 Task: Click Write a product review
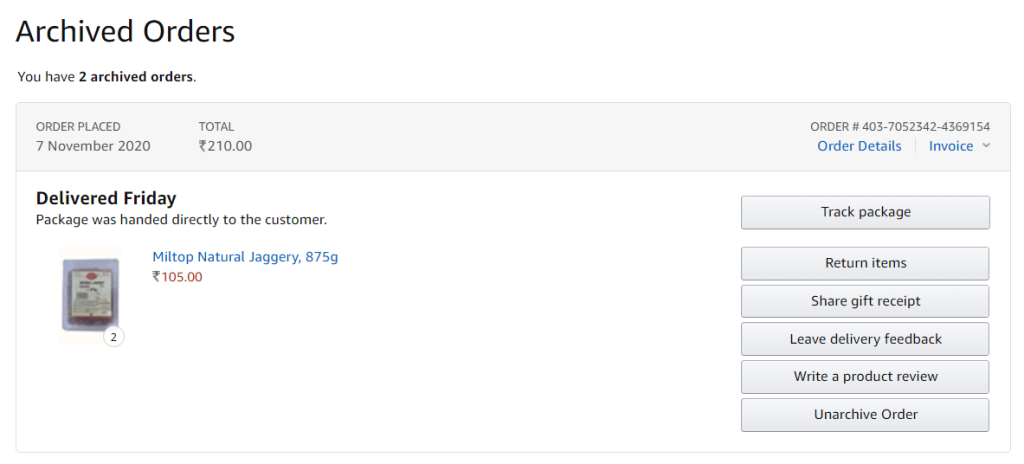865,377
